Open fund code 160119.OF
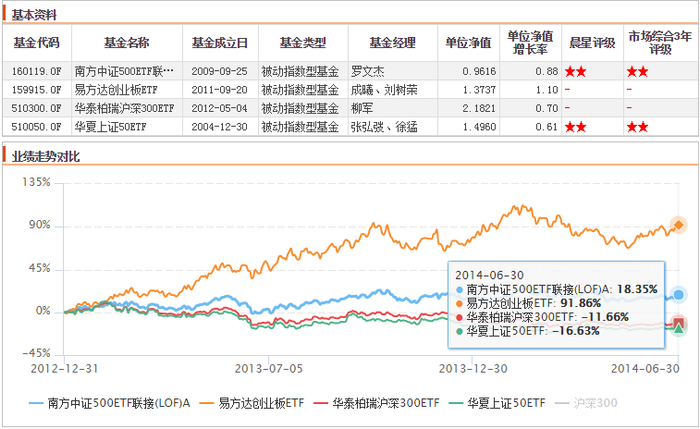The image size is (700, 429). (x=37, y=71)
